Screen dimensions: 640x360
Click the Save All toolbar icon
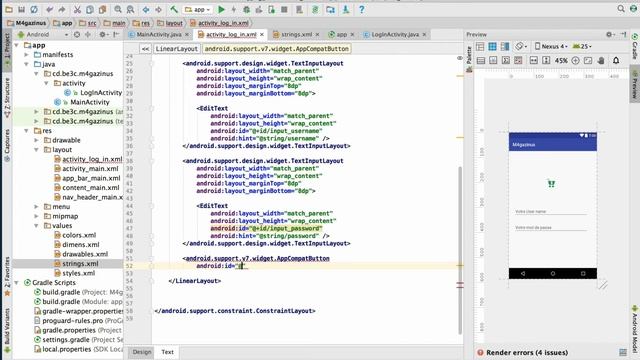pyautogui.click(x=21, y=9)
